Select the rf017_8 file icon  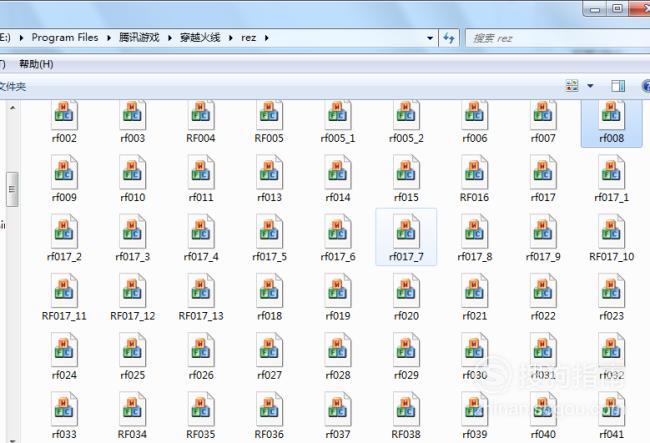pyautogui.click(x=475, y=231)
